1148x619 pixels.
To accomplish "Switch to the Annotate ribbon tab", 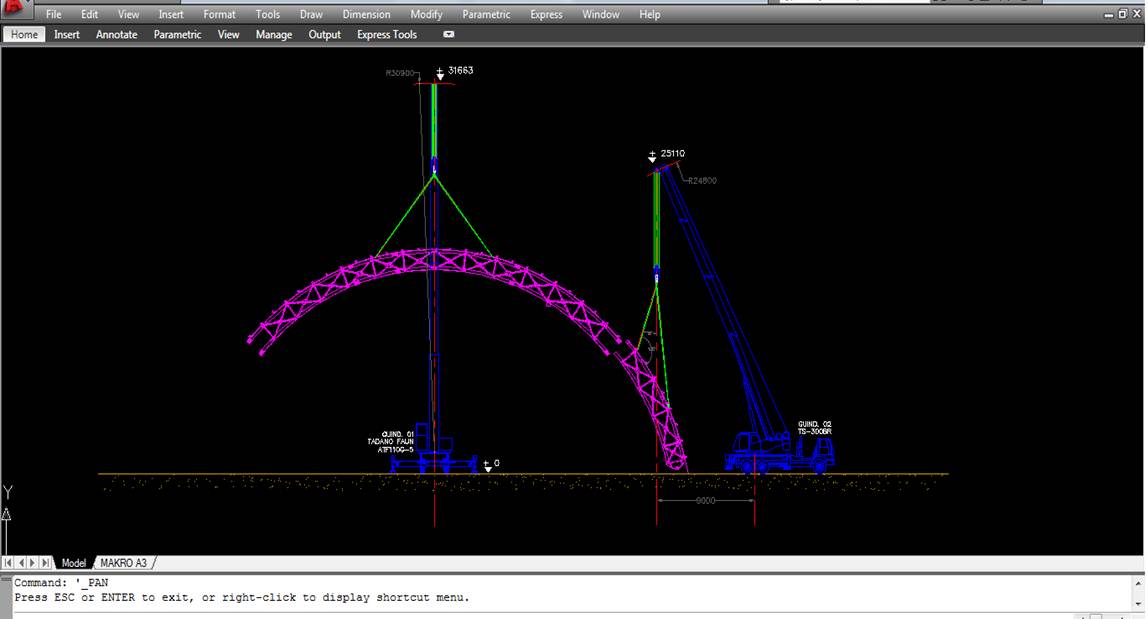I will 116,34.
